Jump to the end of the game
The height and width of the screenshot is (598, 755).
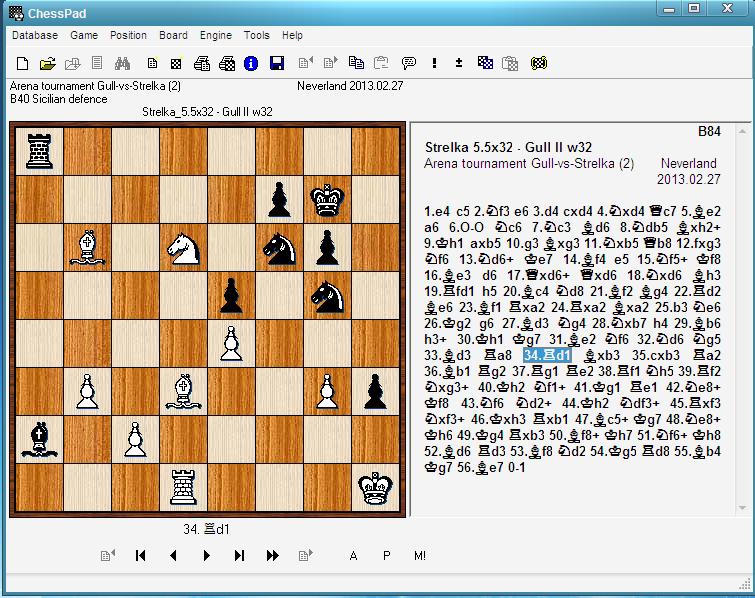pos(239,556)
